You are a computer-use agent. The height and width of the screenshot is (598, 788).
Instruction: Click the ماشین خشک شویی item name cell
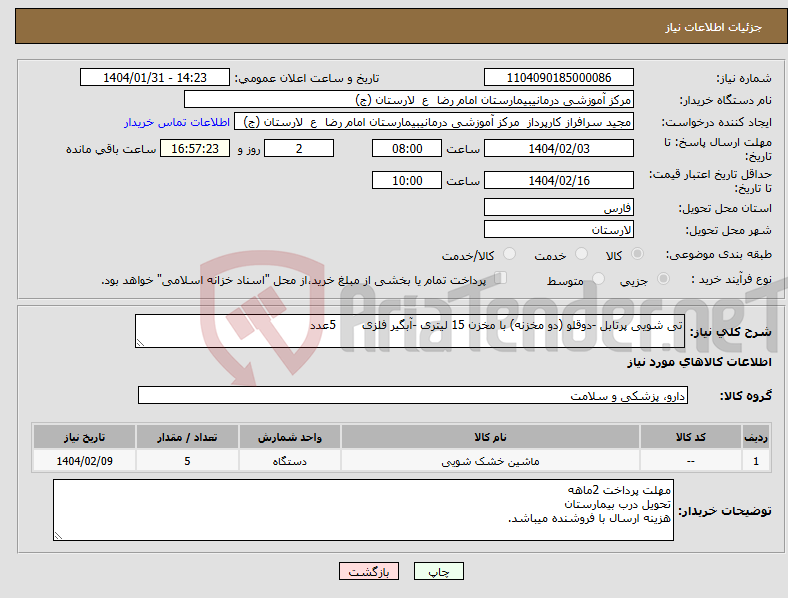[490, 461]
